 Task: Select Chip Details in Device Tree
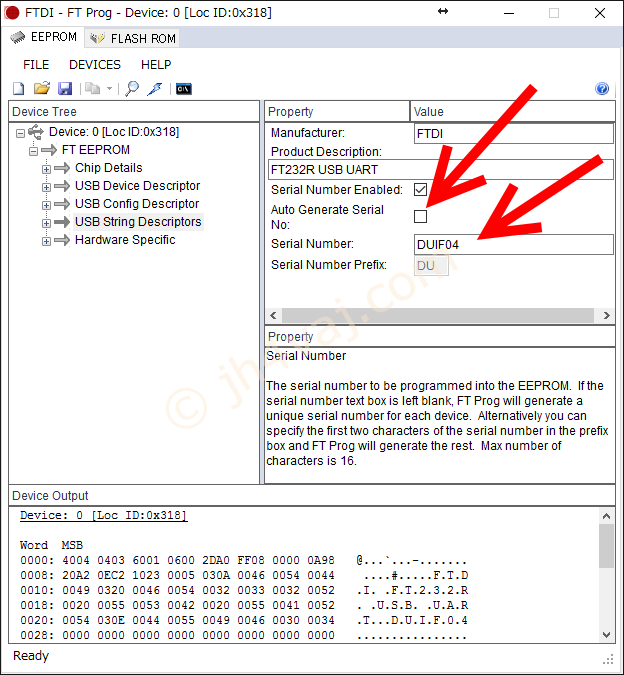point(108,167)
